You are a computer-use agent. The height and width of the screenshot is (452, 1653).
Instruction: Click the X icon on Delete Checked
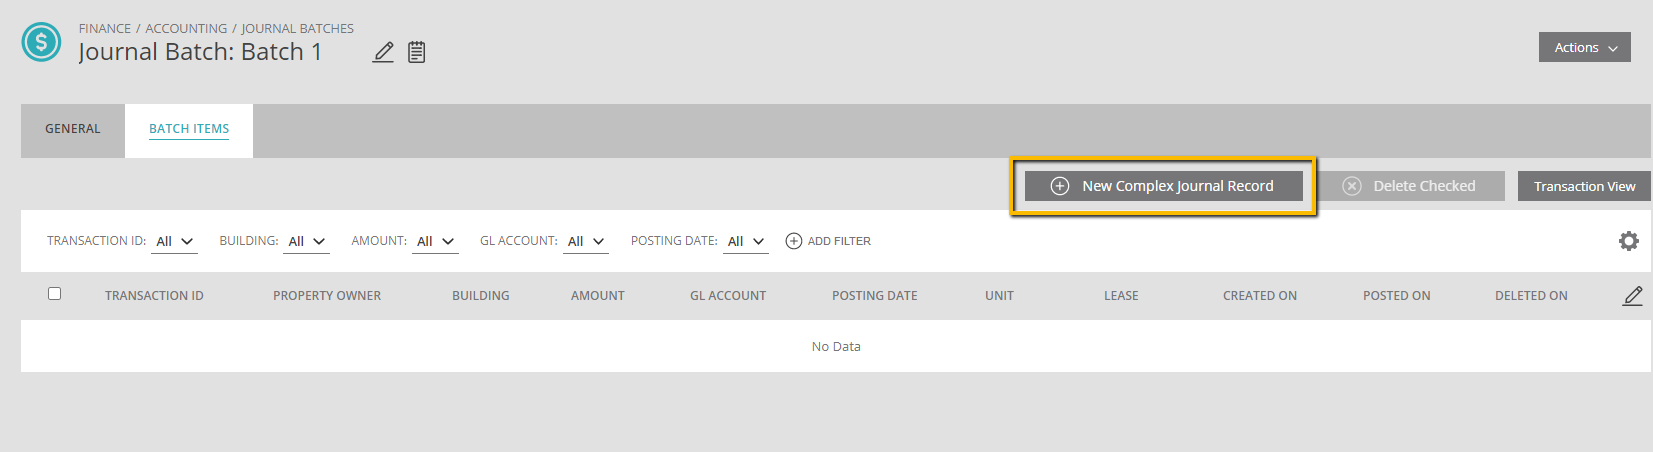tap(1352, 186)
